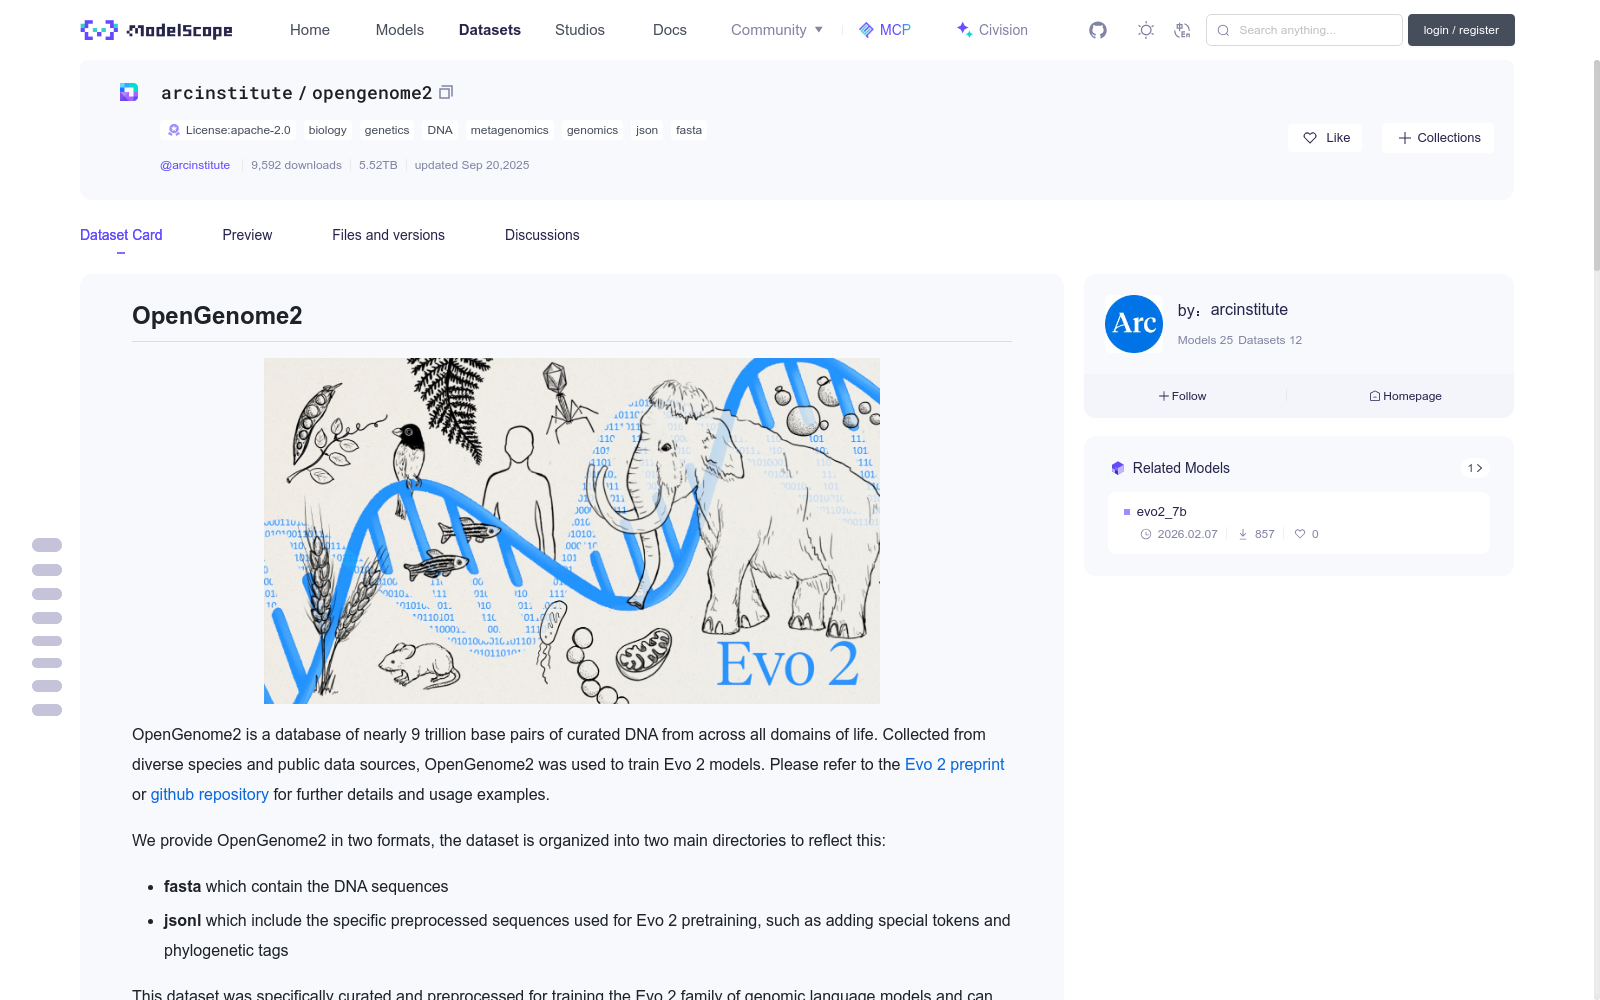This screenshot has height=1000, width=1600.
Task: Switch language with the translate icon
Action: pos(1182,30)
